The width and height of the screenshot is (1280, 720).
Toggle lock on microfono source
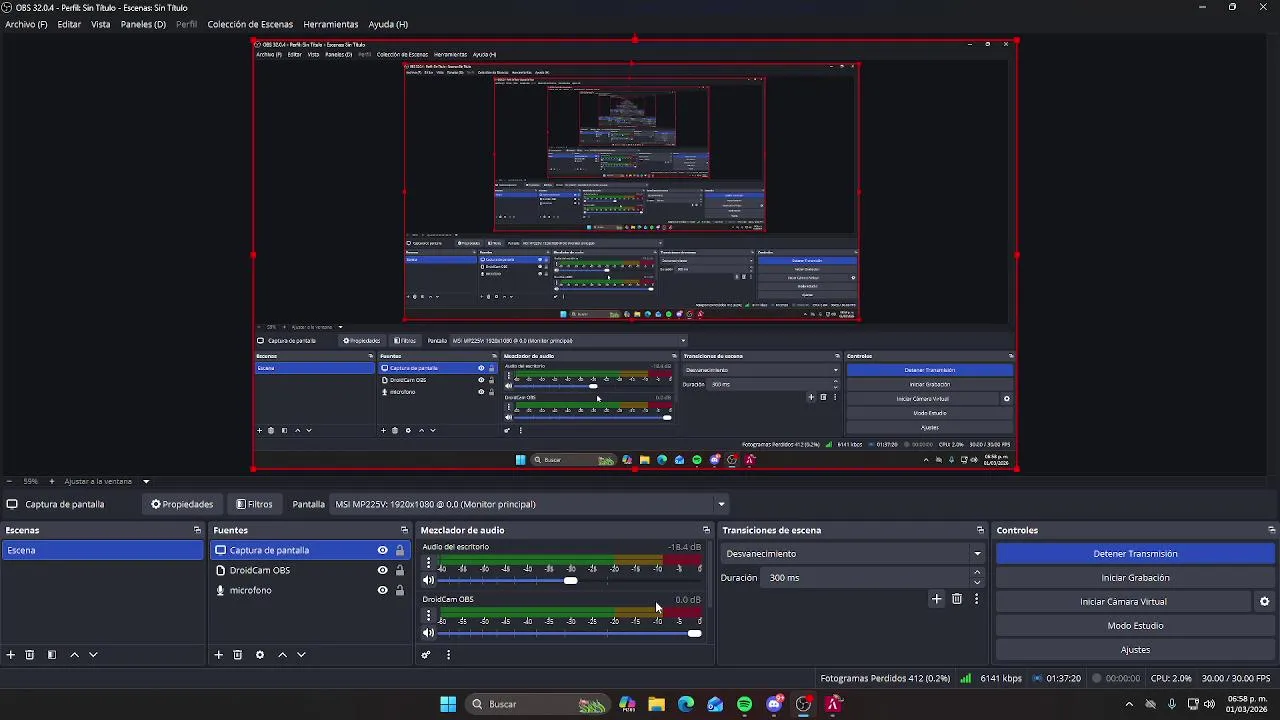[400, 590]
